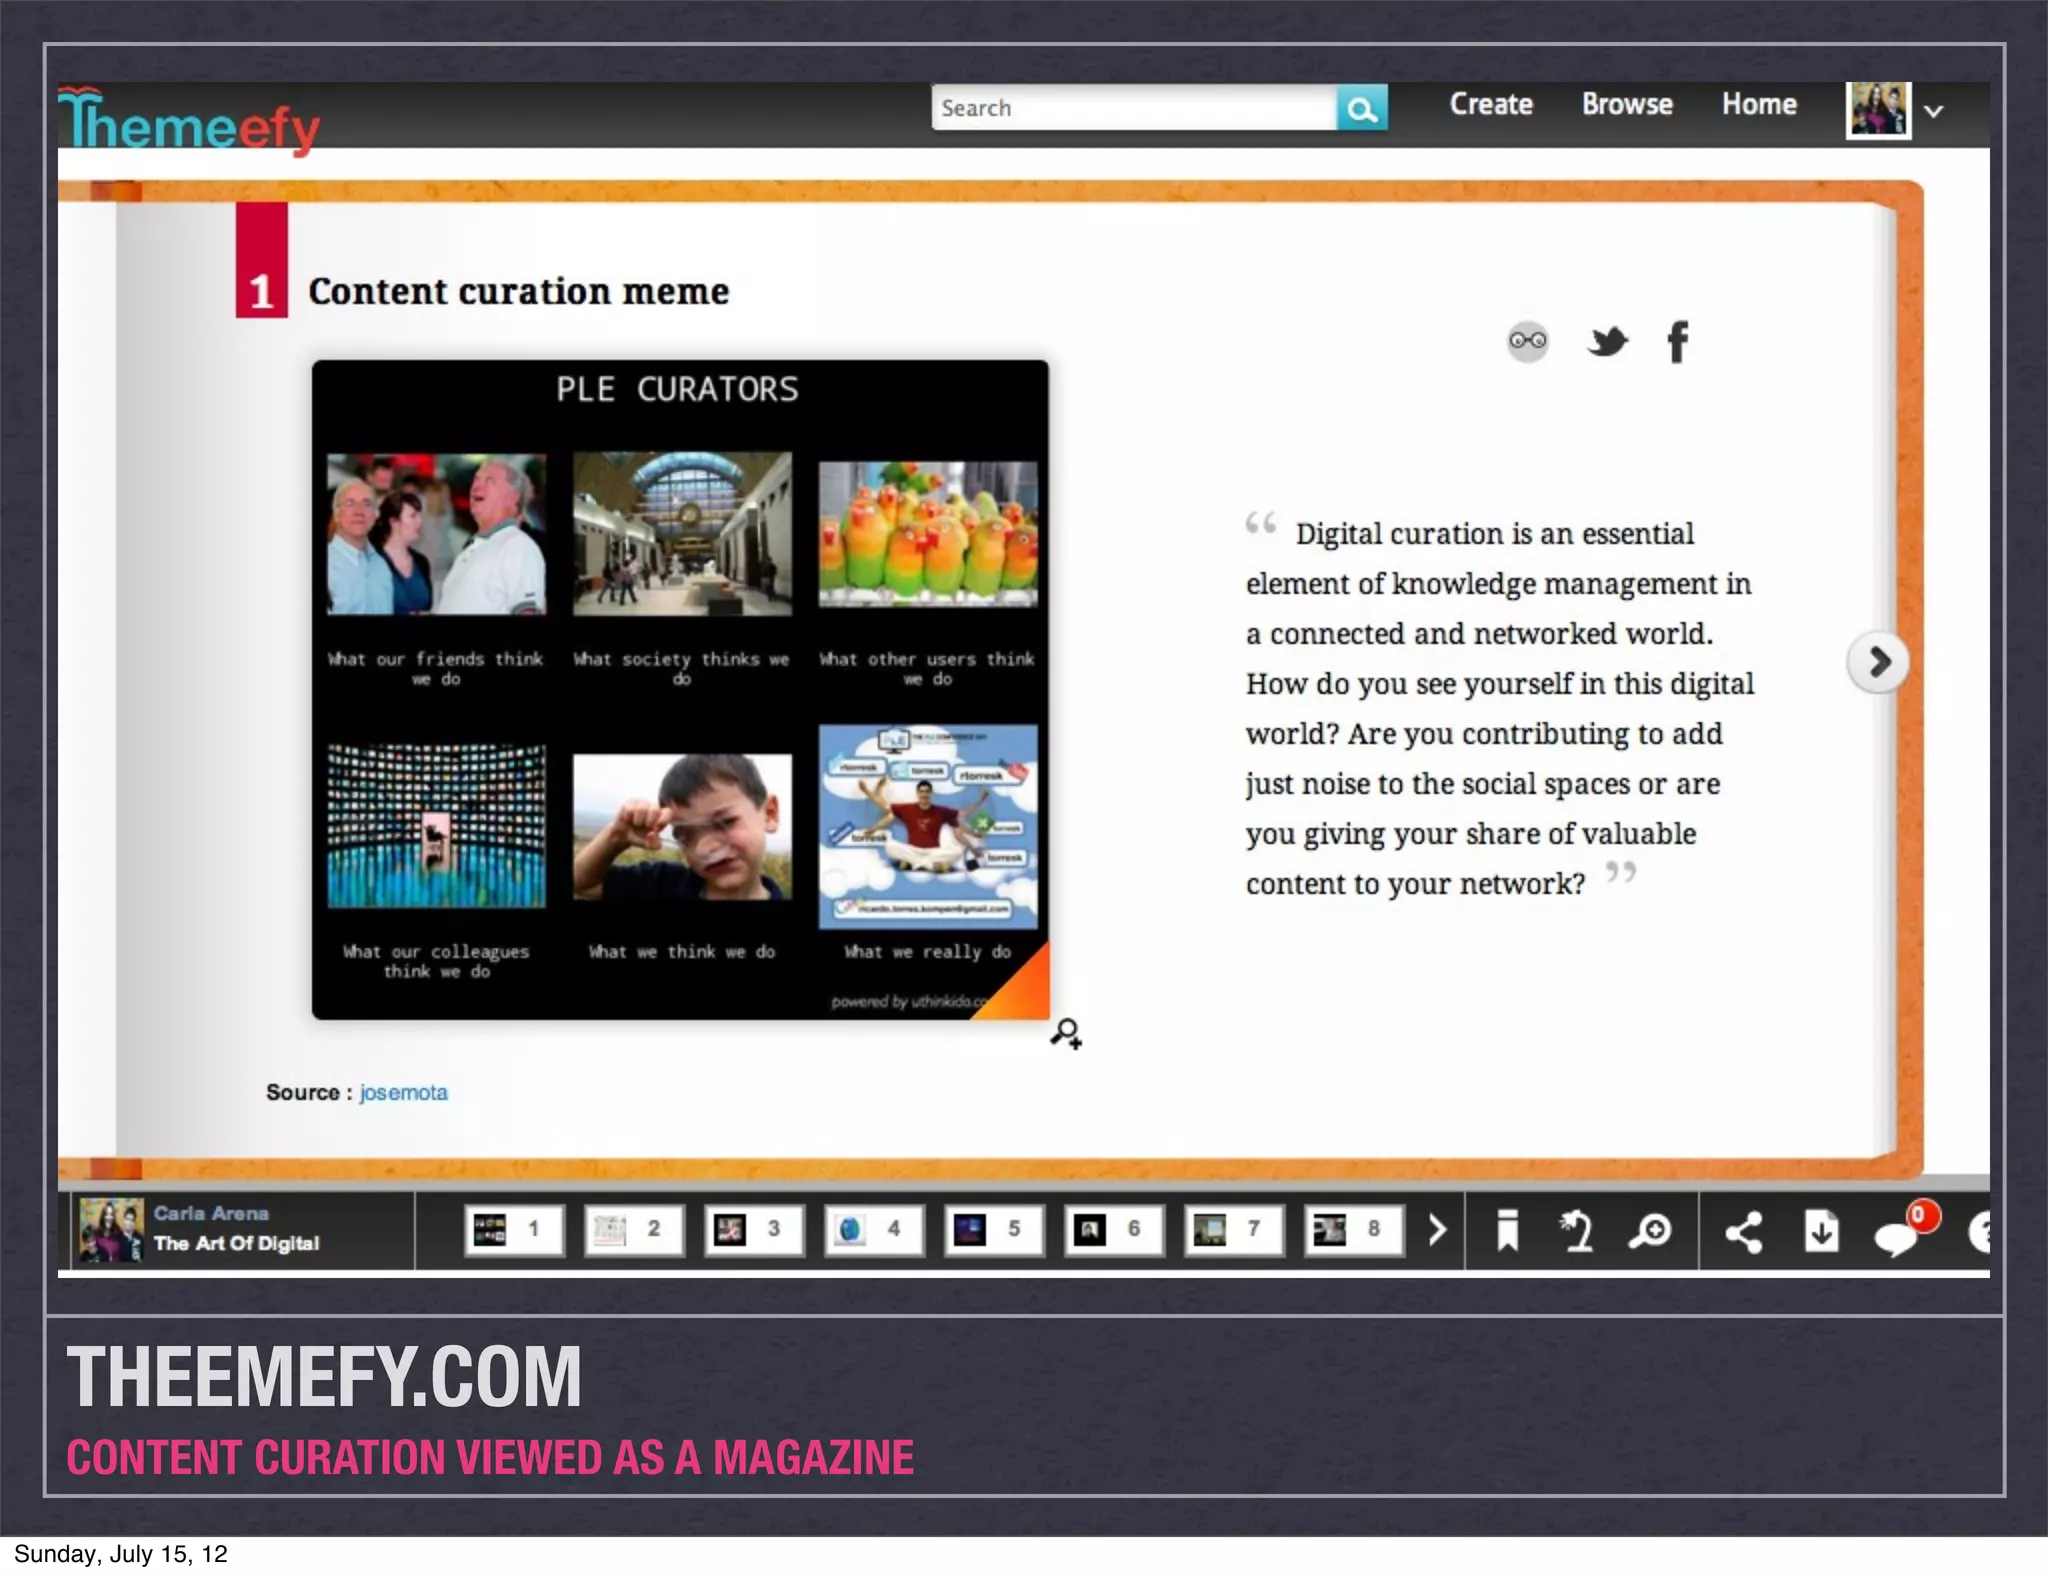Jump to page 4 thumbnail
Image resolution: width=2048 pixels, height=1576 pixels.
[x=874, y=1230]
